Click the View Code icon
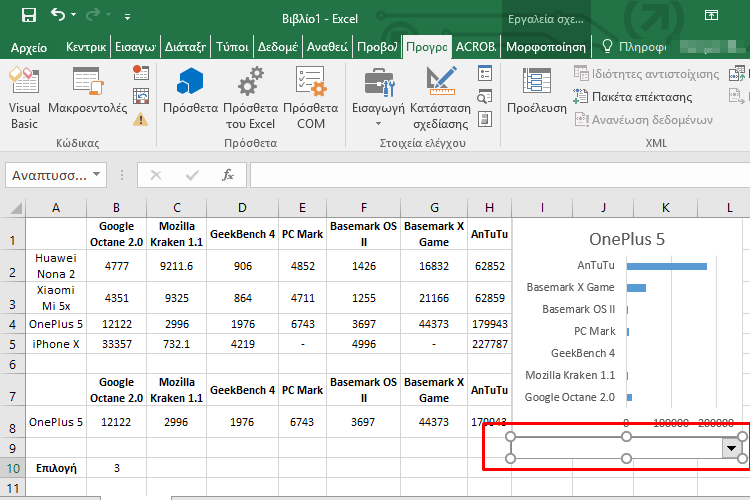This screenshot has width=750, height=500. (x=485, y=96)
